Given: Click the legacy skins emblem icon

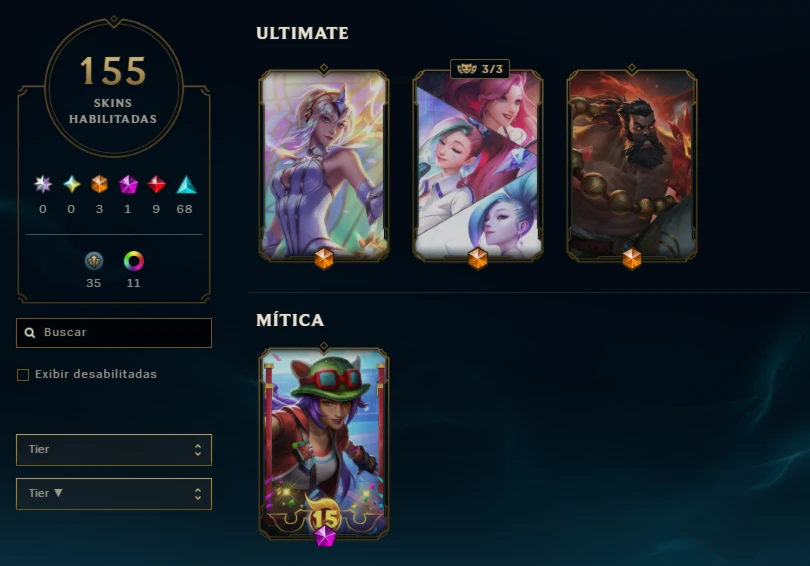Looking at the screenshot, I should (94, 261).
